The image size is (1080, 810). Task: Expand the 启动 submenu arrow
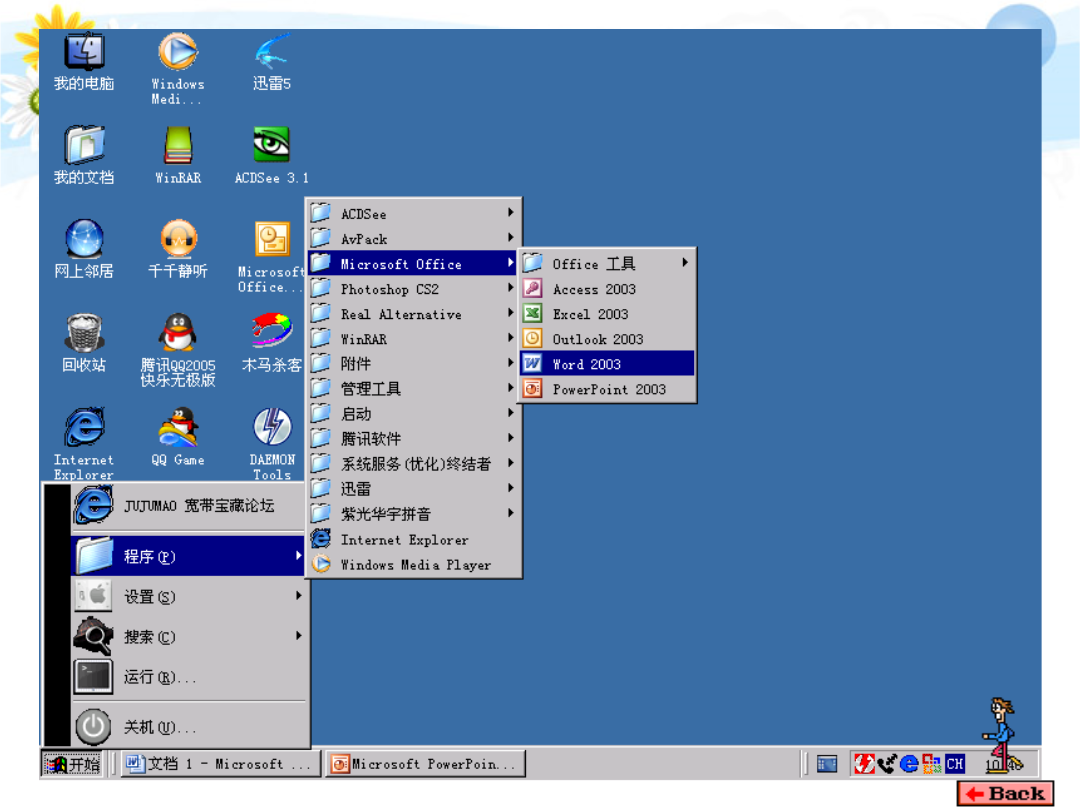coord(510,413)
